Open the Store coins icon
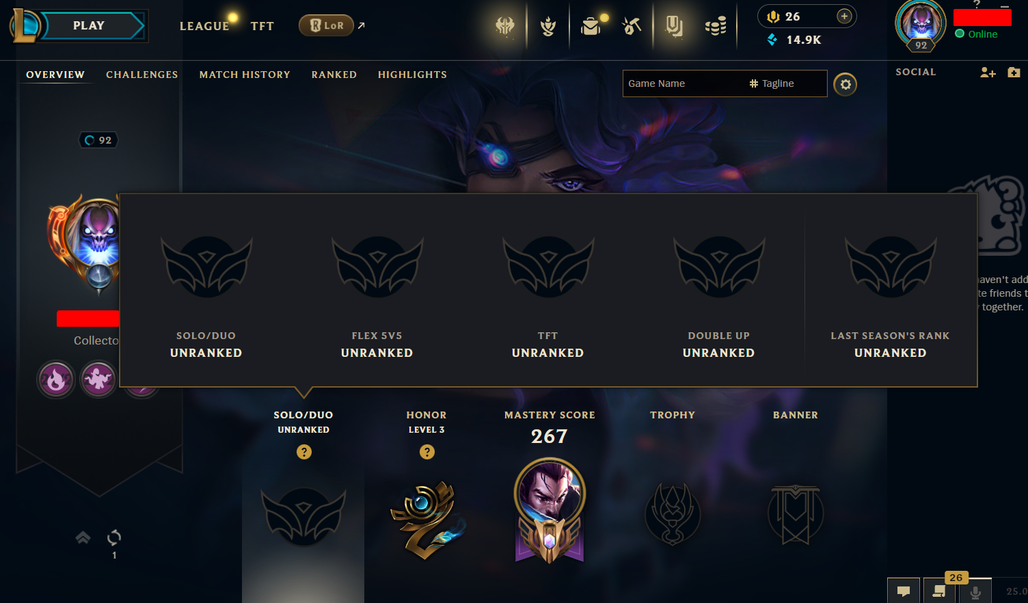The height and width of the screenshot is (603, 1028). click(x=715, y=26)
